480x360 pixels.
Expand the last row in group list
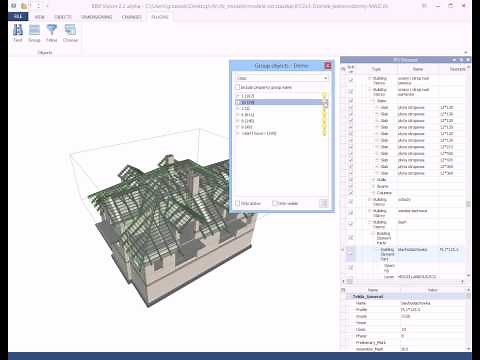(238, 133)
